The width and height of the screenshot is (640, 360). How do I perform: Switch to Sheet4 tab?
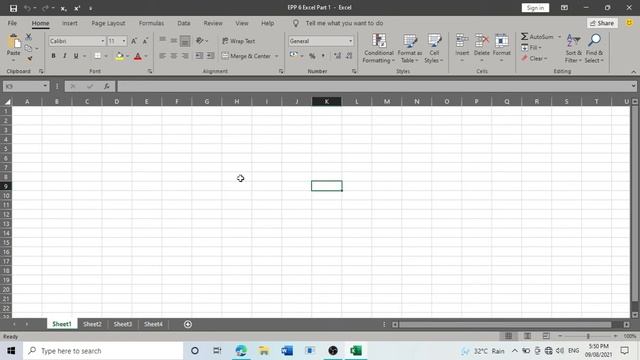tap(153, 324)
